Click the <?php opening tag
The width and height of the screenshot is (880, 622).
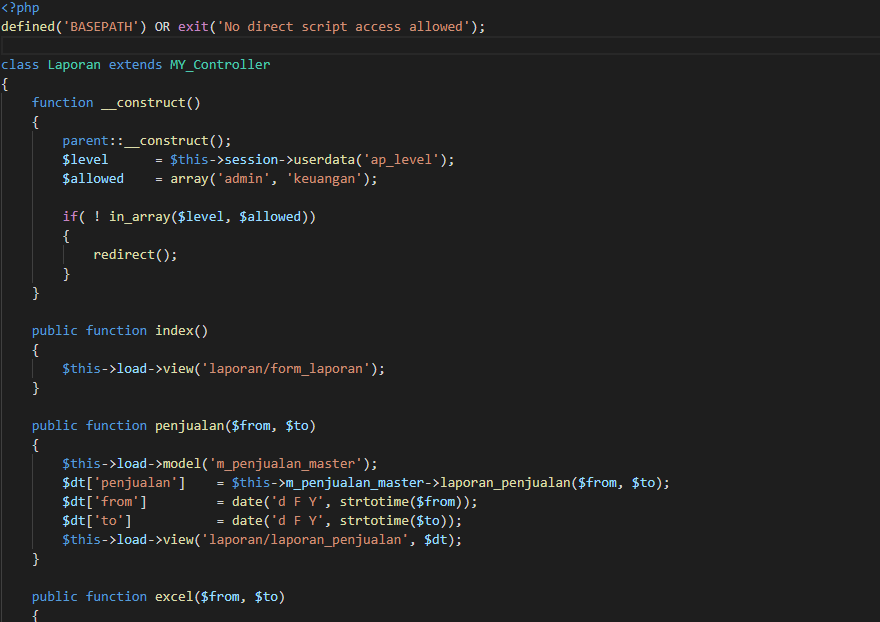tap(20, 8)
